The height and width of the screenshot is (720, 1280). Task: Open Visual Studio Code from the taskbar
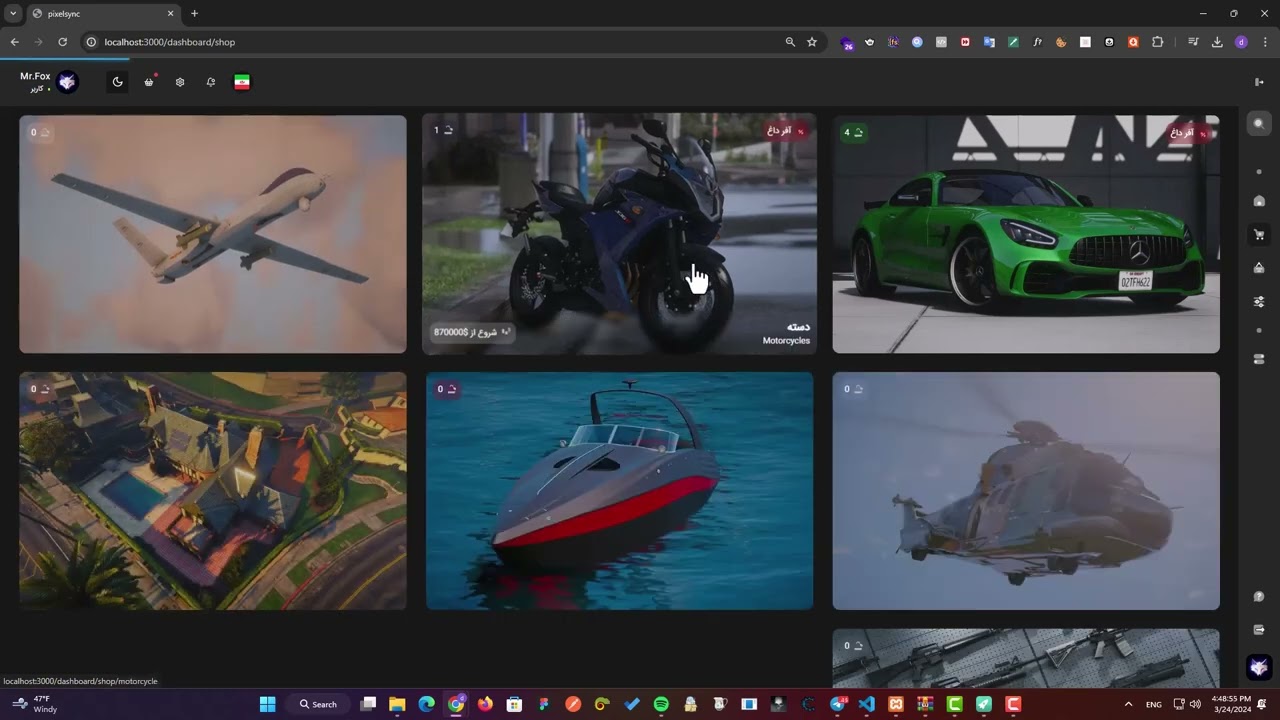pos(867,704)
